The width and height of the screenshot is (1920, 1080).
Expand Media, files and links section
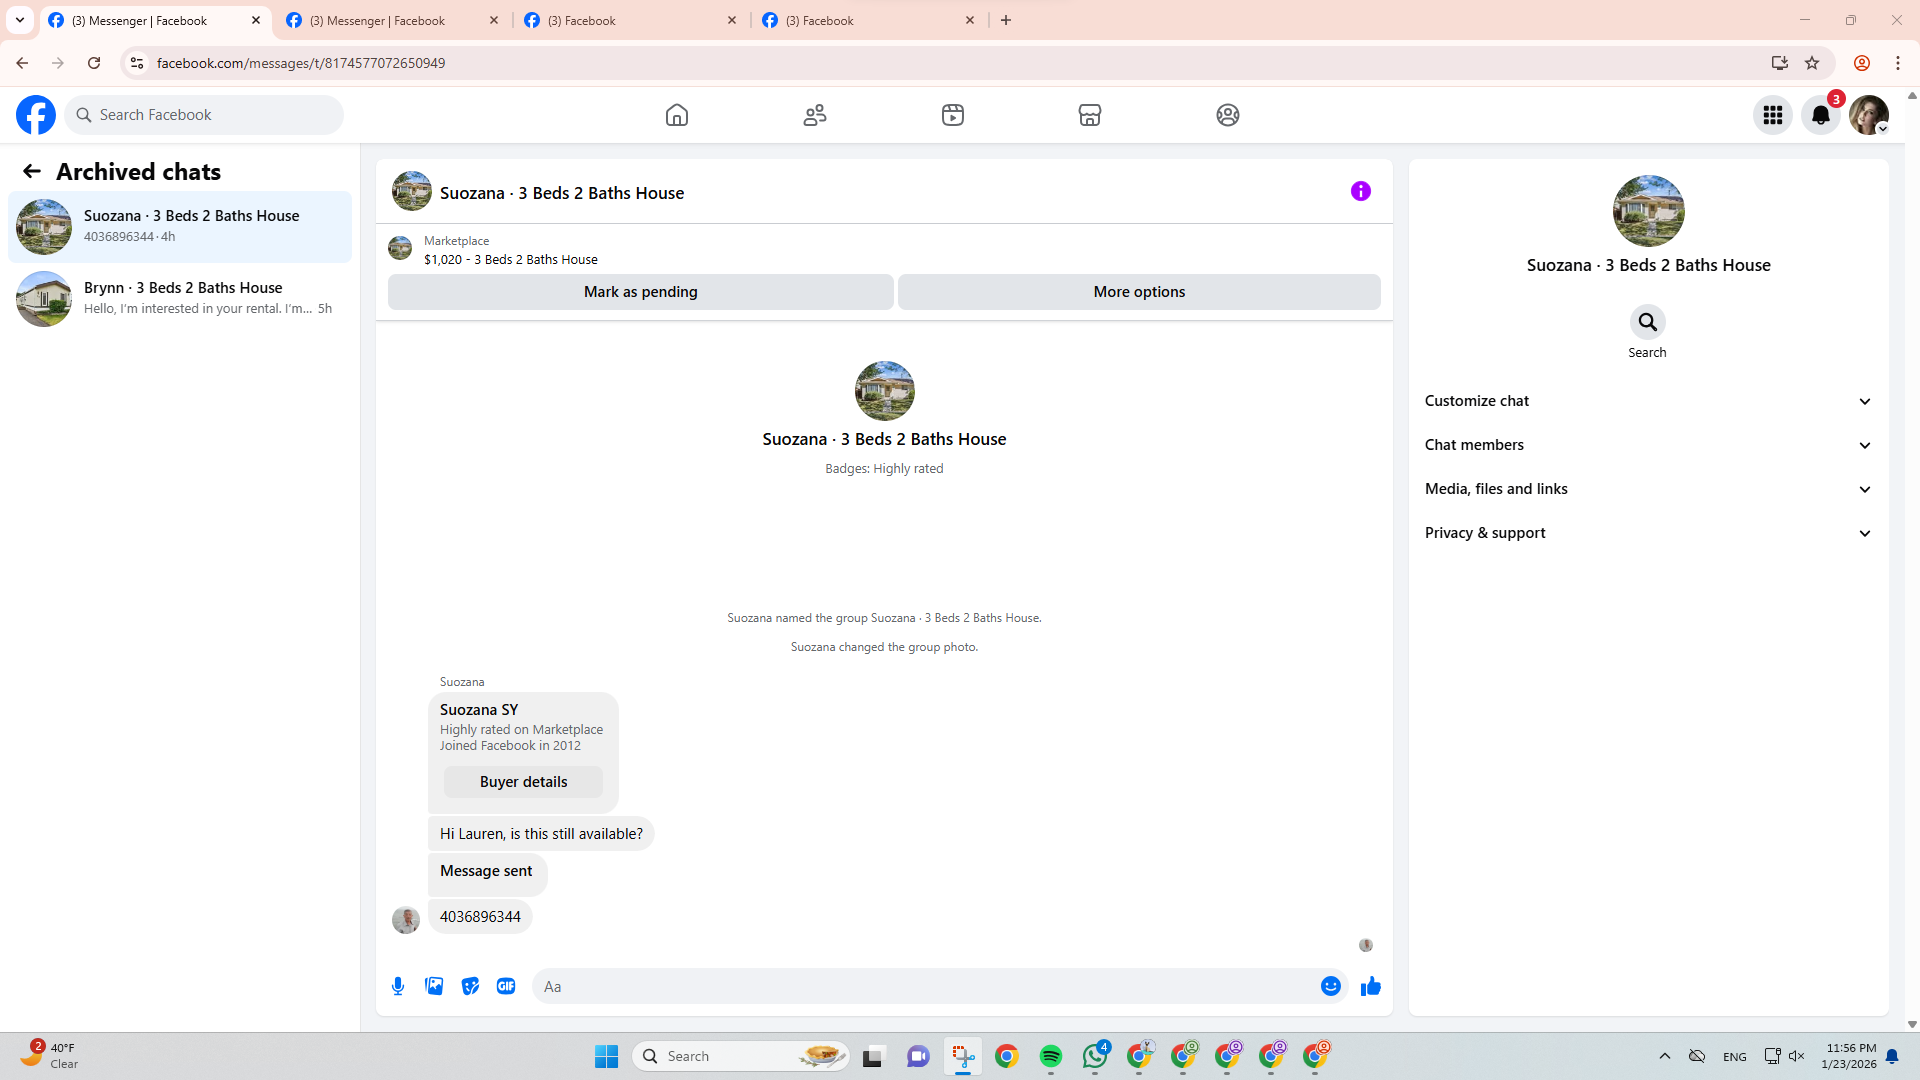click(x=1647, y=489)
